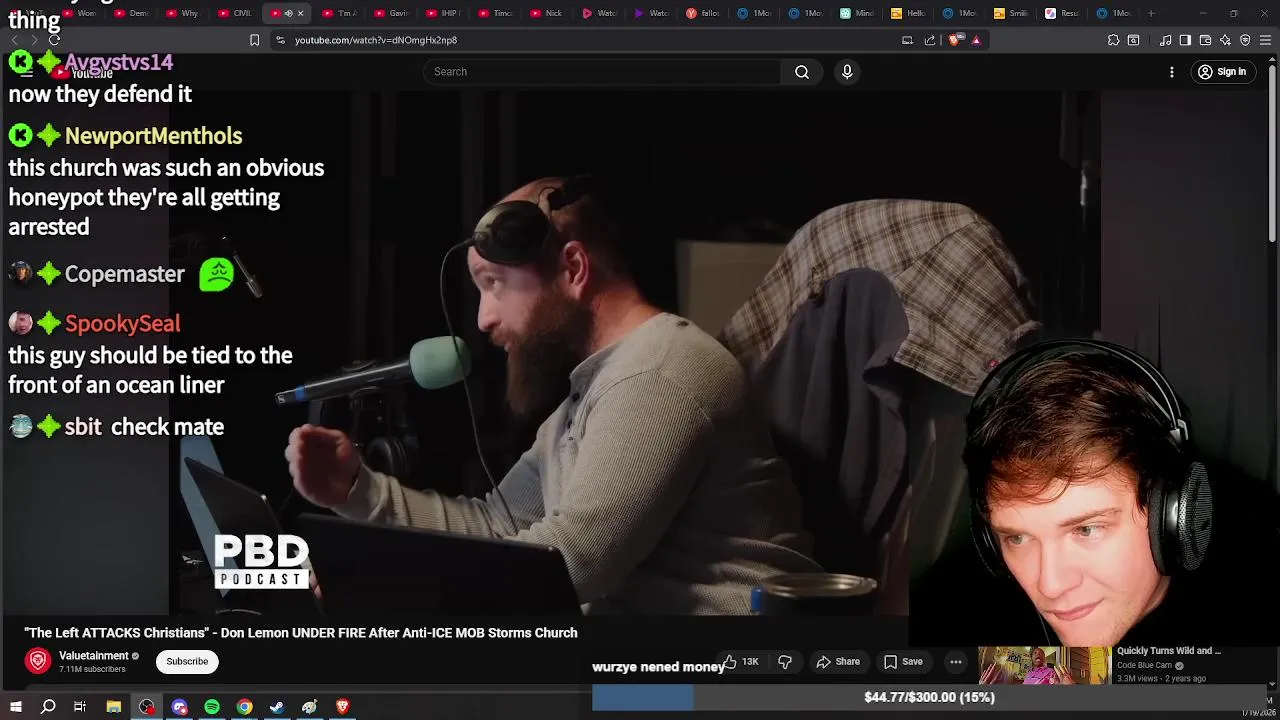Switch to the 'CIVIL' tab
The height and width of the screenshot is (720, 1280).
coord(234,13)
